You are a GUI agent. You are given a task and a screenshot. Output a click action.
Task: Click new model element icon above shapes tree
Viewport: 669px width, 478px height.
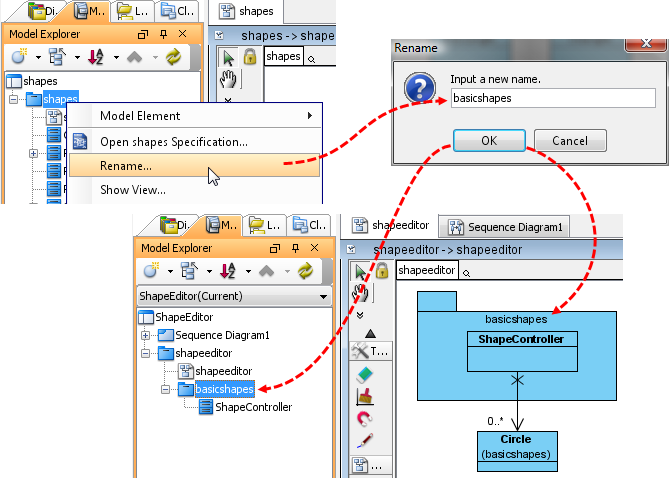point(19,56)
